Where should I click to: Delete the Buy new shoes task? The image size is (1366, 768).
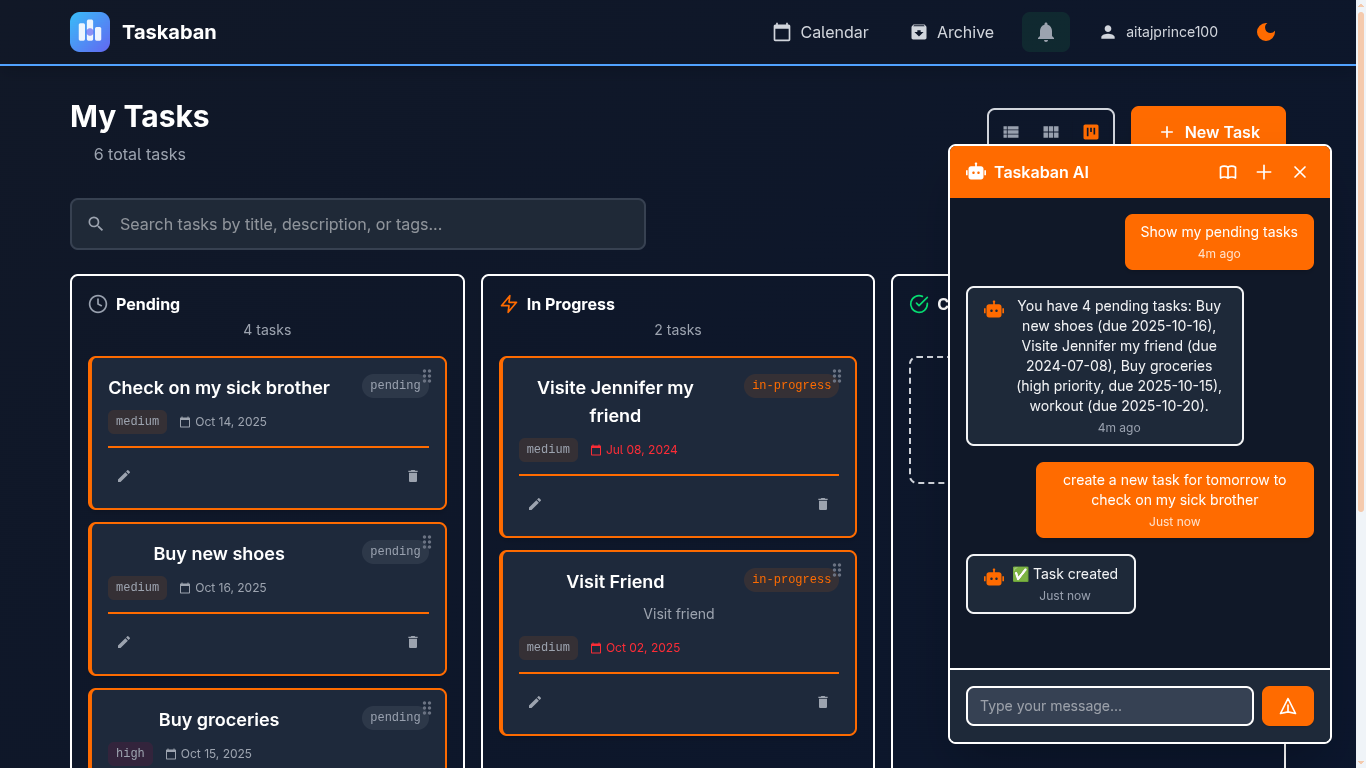(413, 642)
